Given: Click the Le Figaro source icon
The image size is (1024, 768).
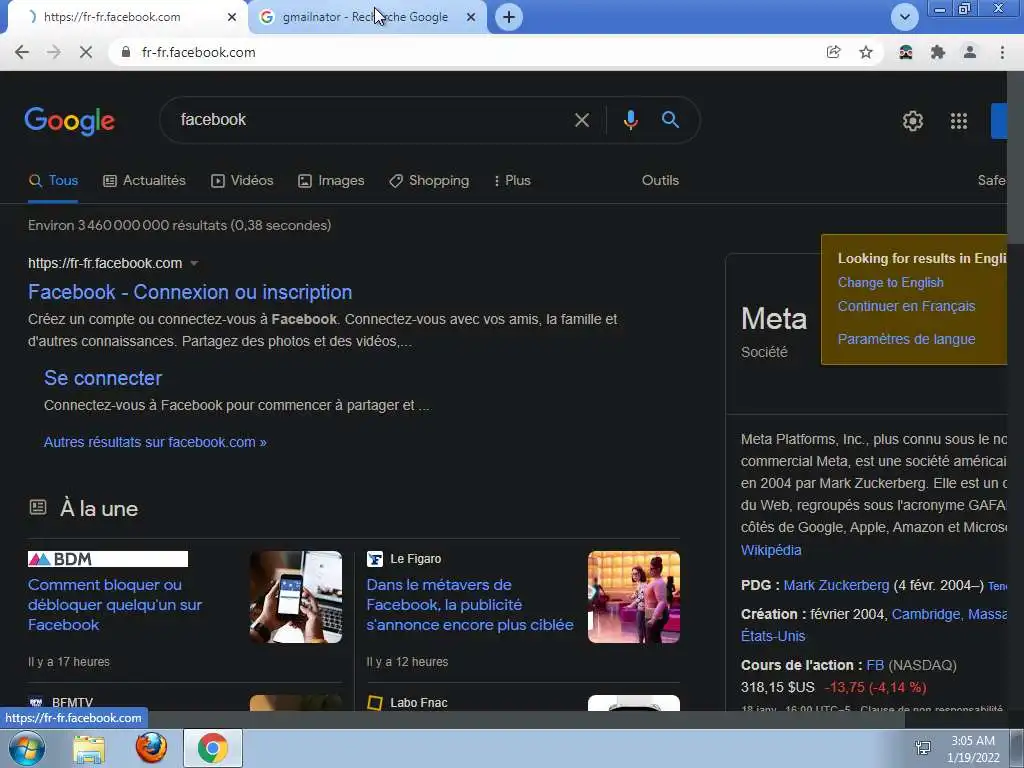Looking at the screenshot, I should pos(375,559).
